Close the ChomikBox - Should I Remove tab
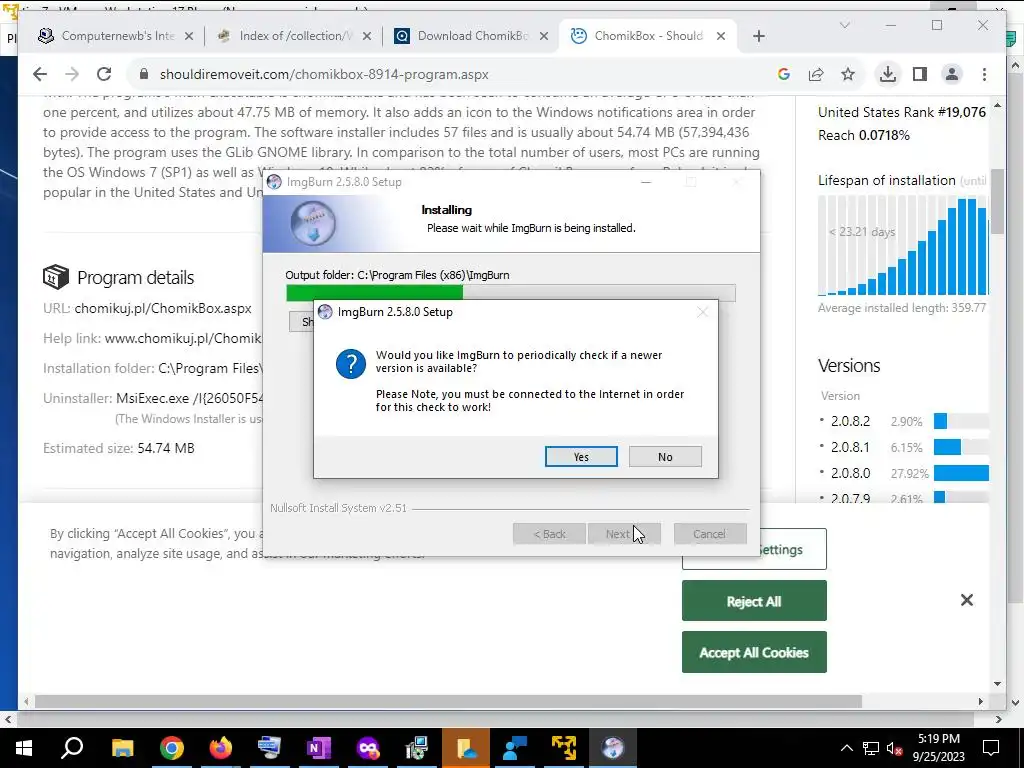Screen dimensions: 1024x768 [720, 36]
